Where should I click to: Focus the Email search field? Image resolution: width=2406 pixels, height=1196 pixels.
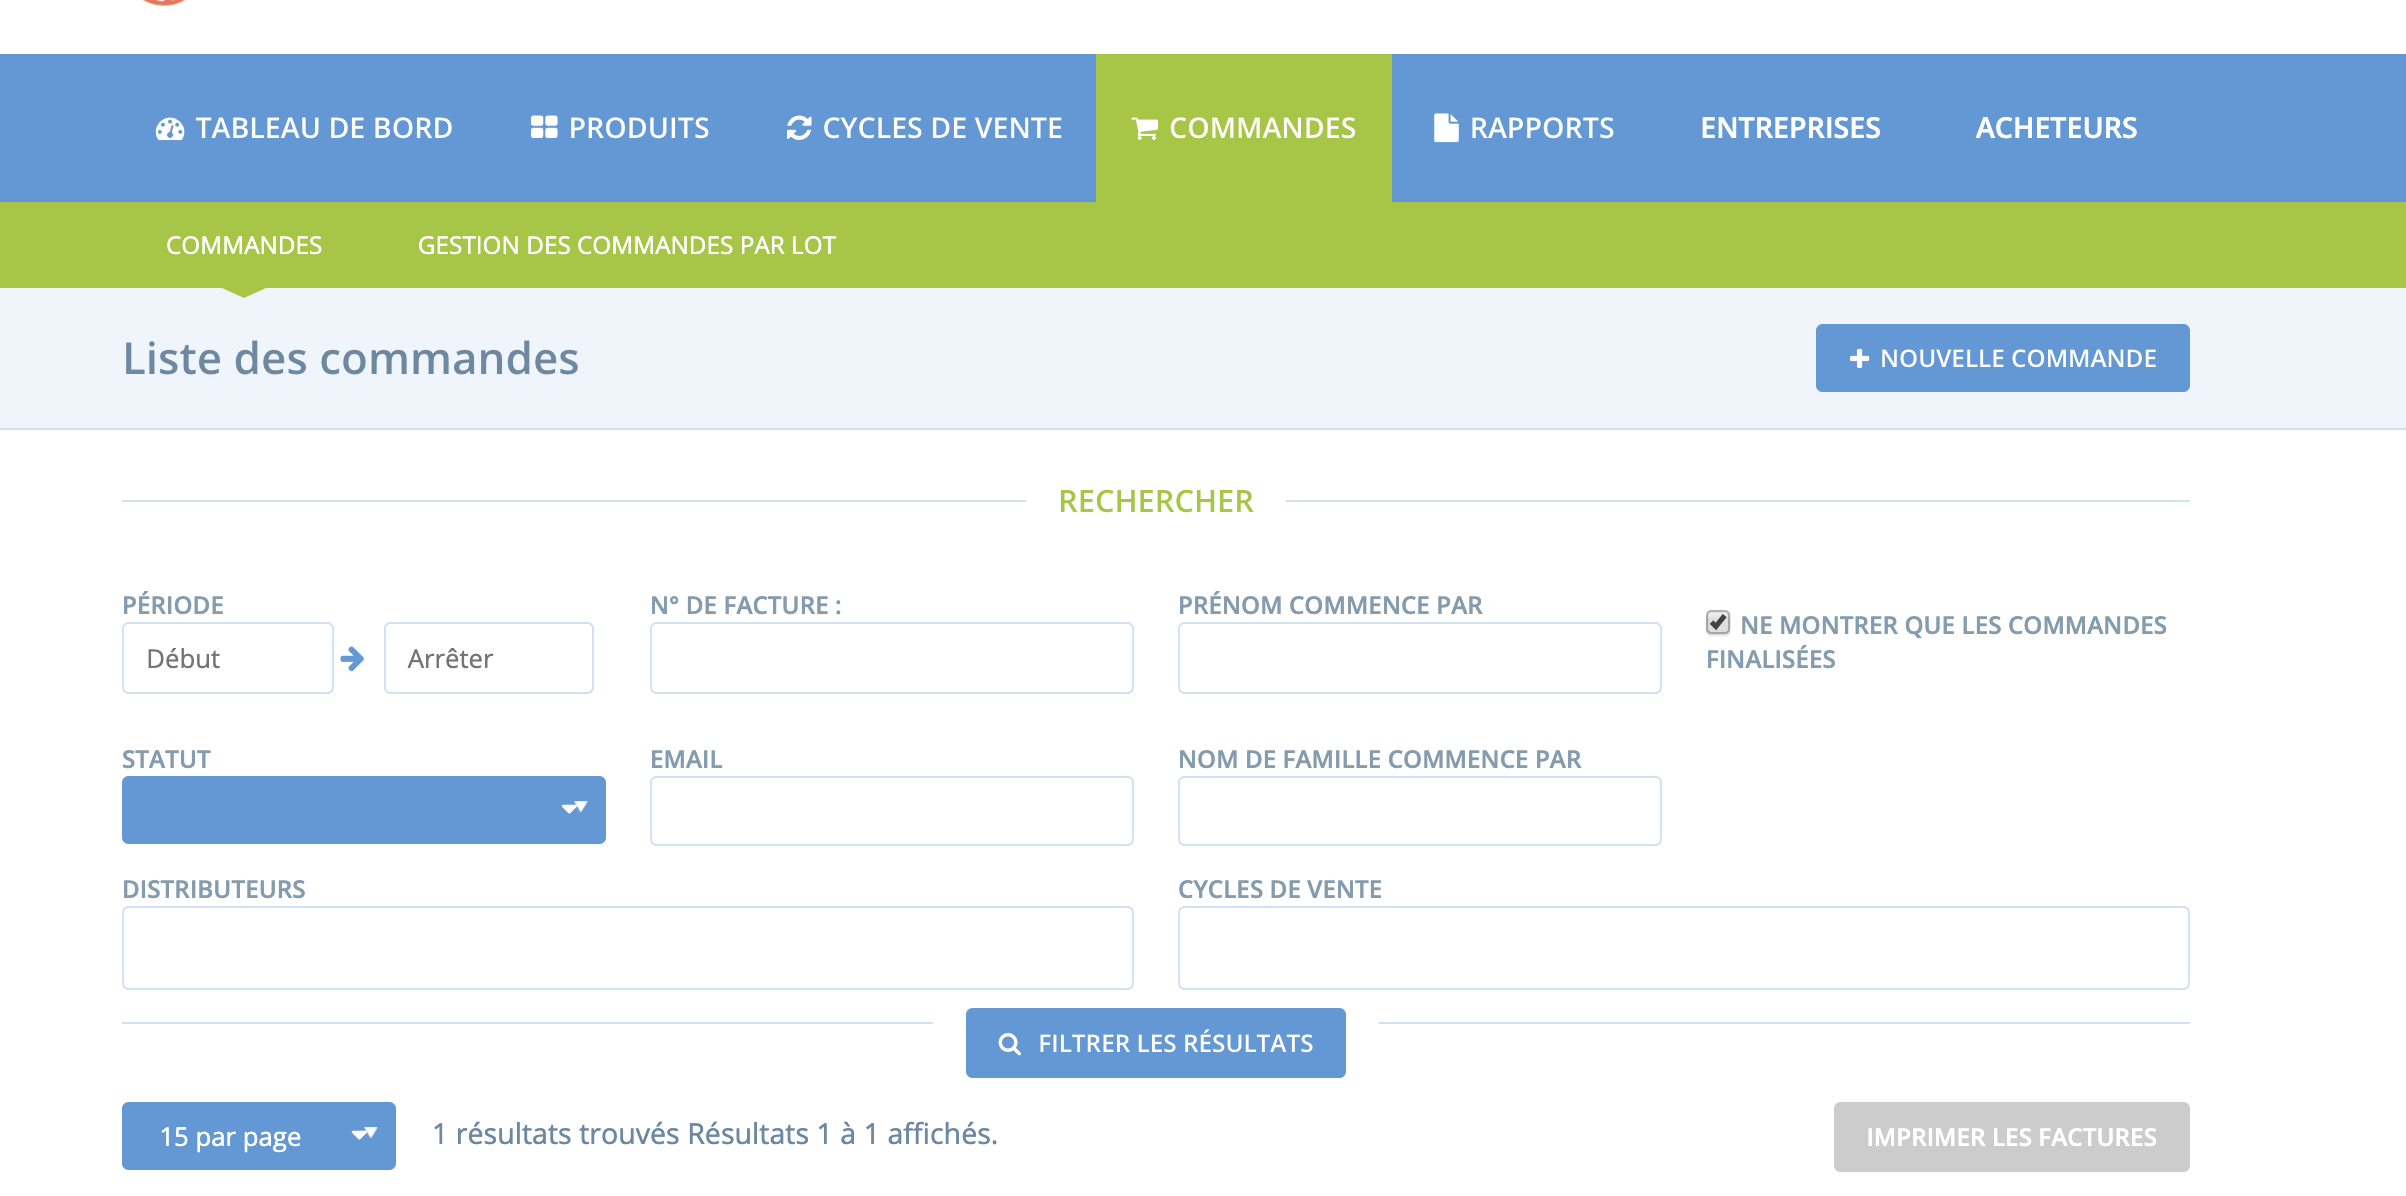click(891, 811)
